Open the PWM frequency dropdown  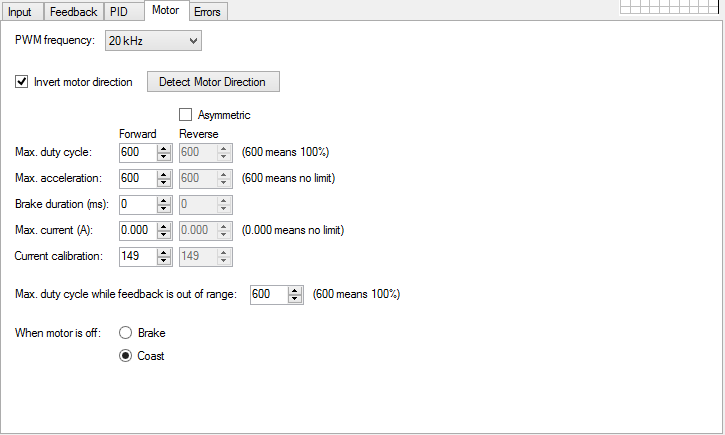coord(153,41)
